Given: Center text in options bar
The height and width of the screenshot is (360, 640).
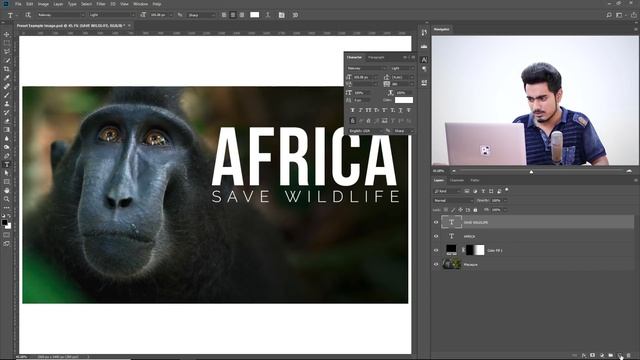Looking at the screenshot, I should point(233,15).
